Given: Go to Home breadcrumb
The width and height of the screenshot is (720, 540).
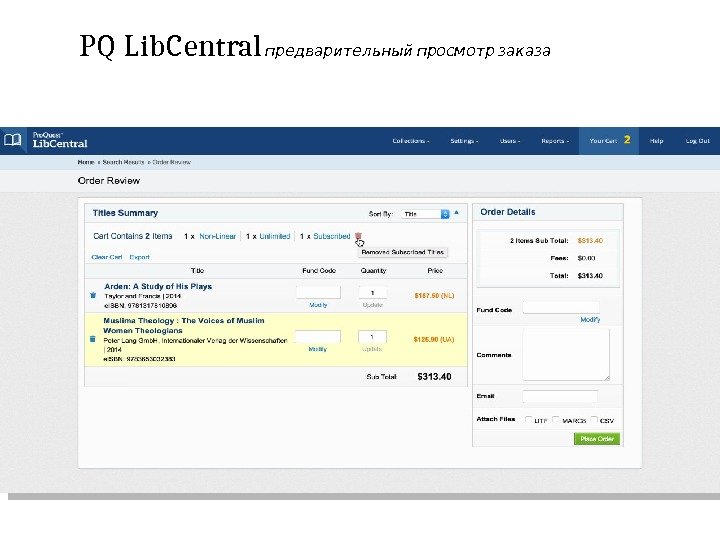Looking at the screenshot, I should pos(86,162).
